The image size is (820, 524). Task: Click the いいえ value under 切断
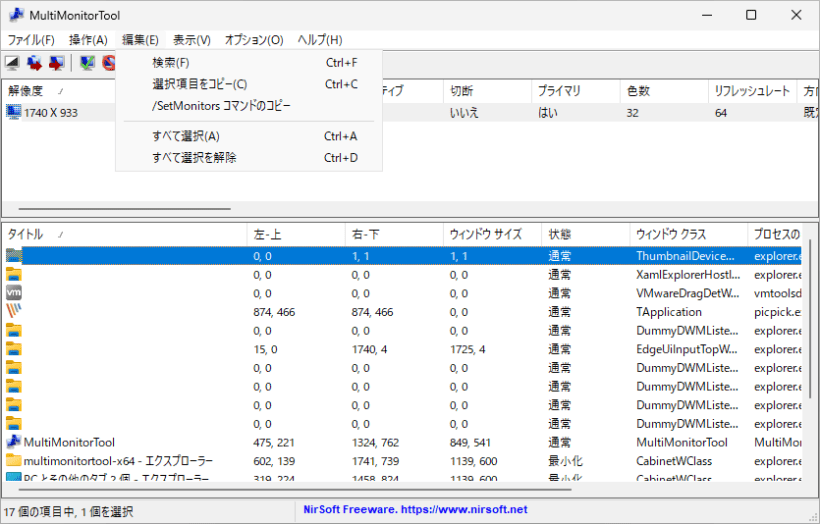point(464,113)
